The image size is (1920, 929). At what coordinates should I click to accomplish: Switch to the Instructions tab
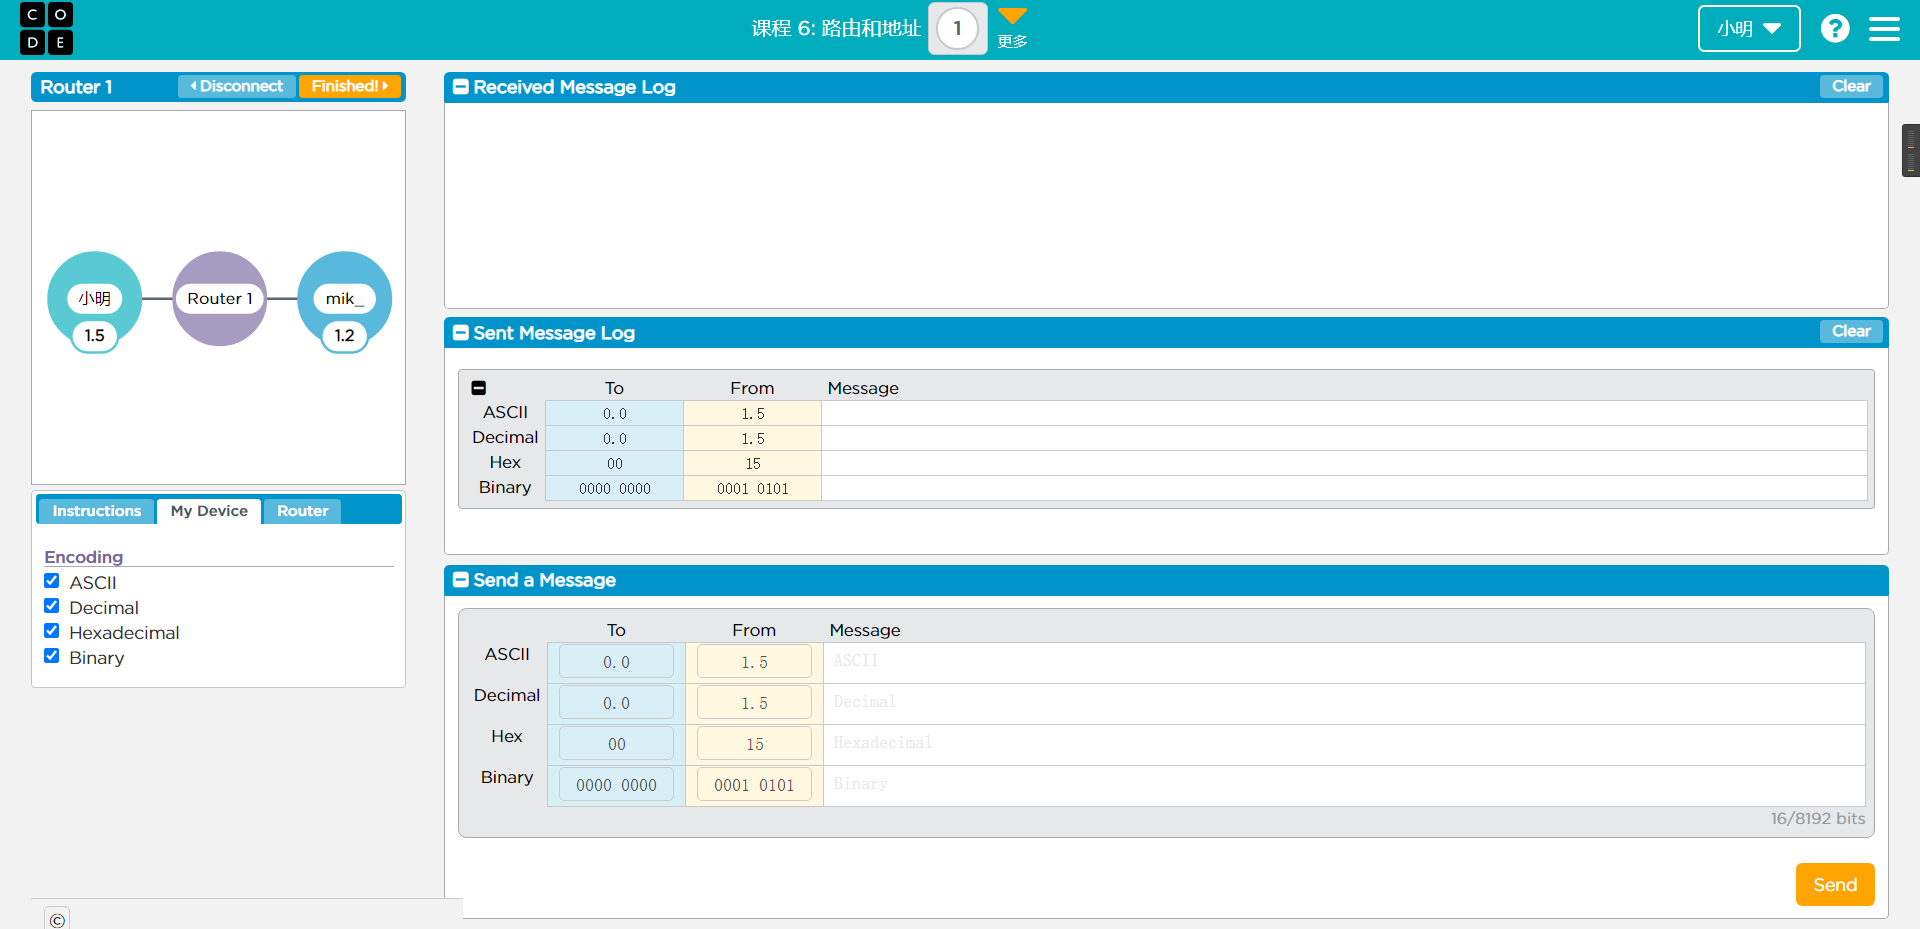(x=97, y=511)
